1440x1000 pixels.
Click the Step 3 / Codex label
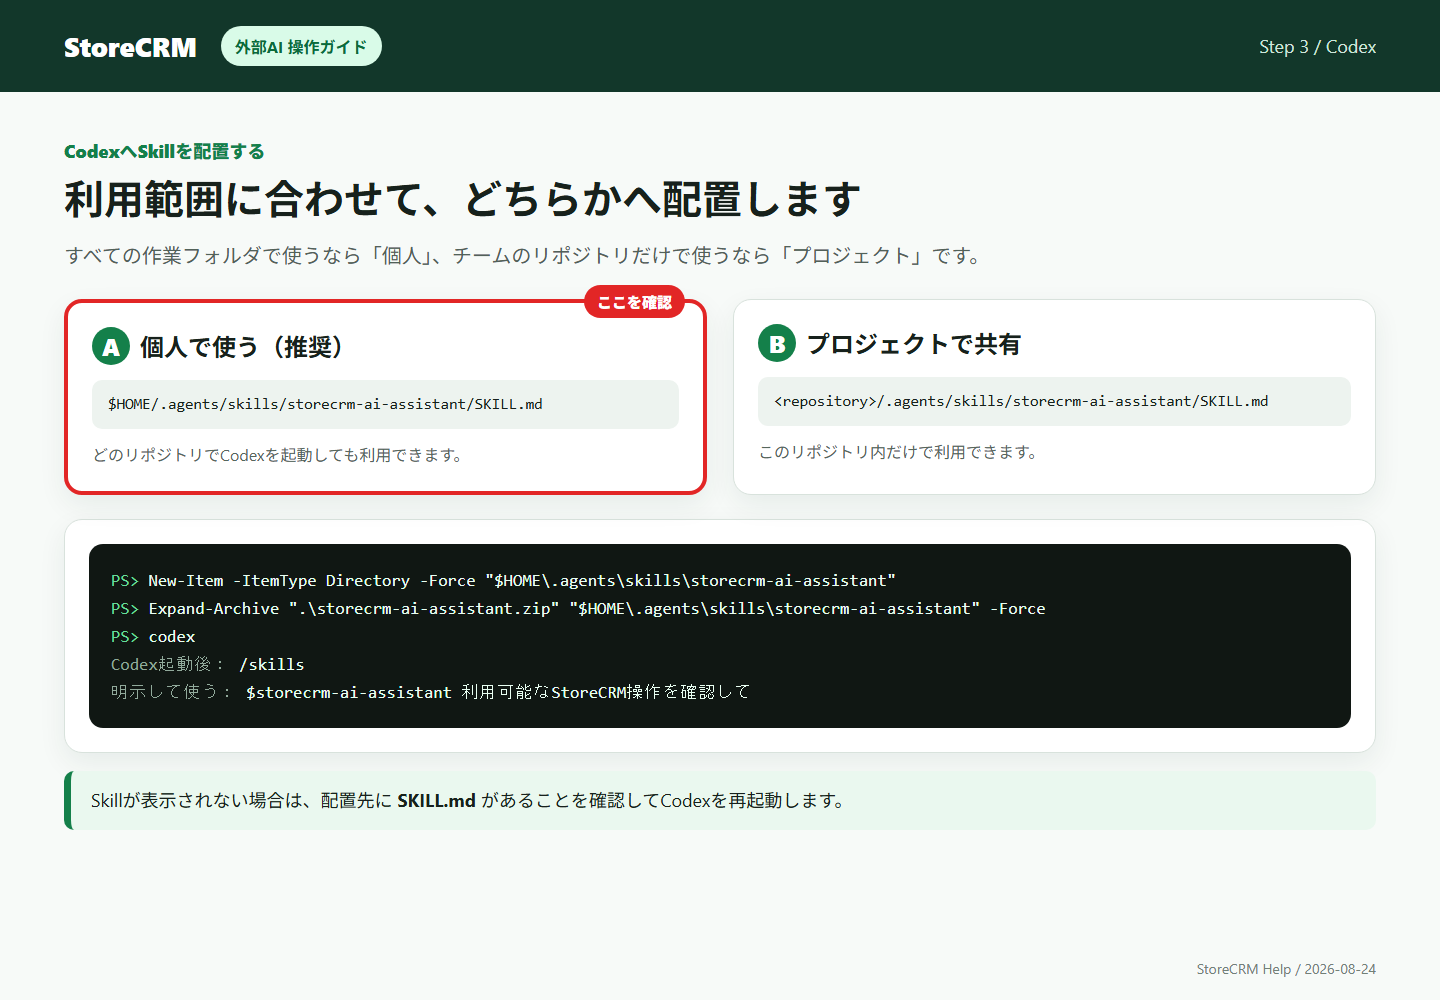click(x=1317, y=47)
